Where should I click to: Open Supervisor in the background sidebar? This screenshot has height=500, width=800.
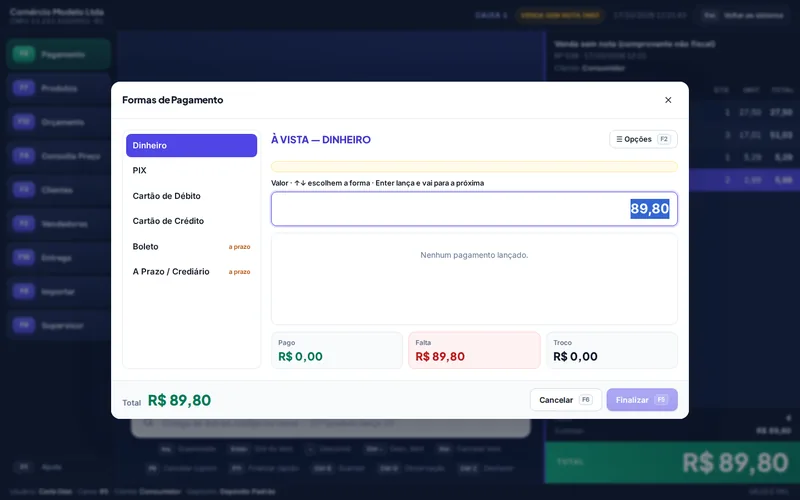click(x=59, y=325)
